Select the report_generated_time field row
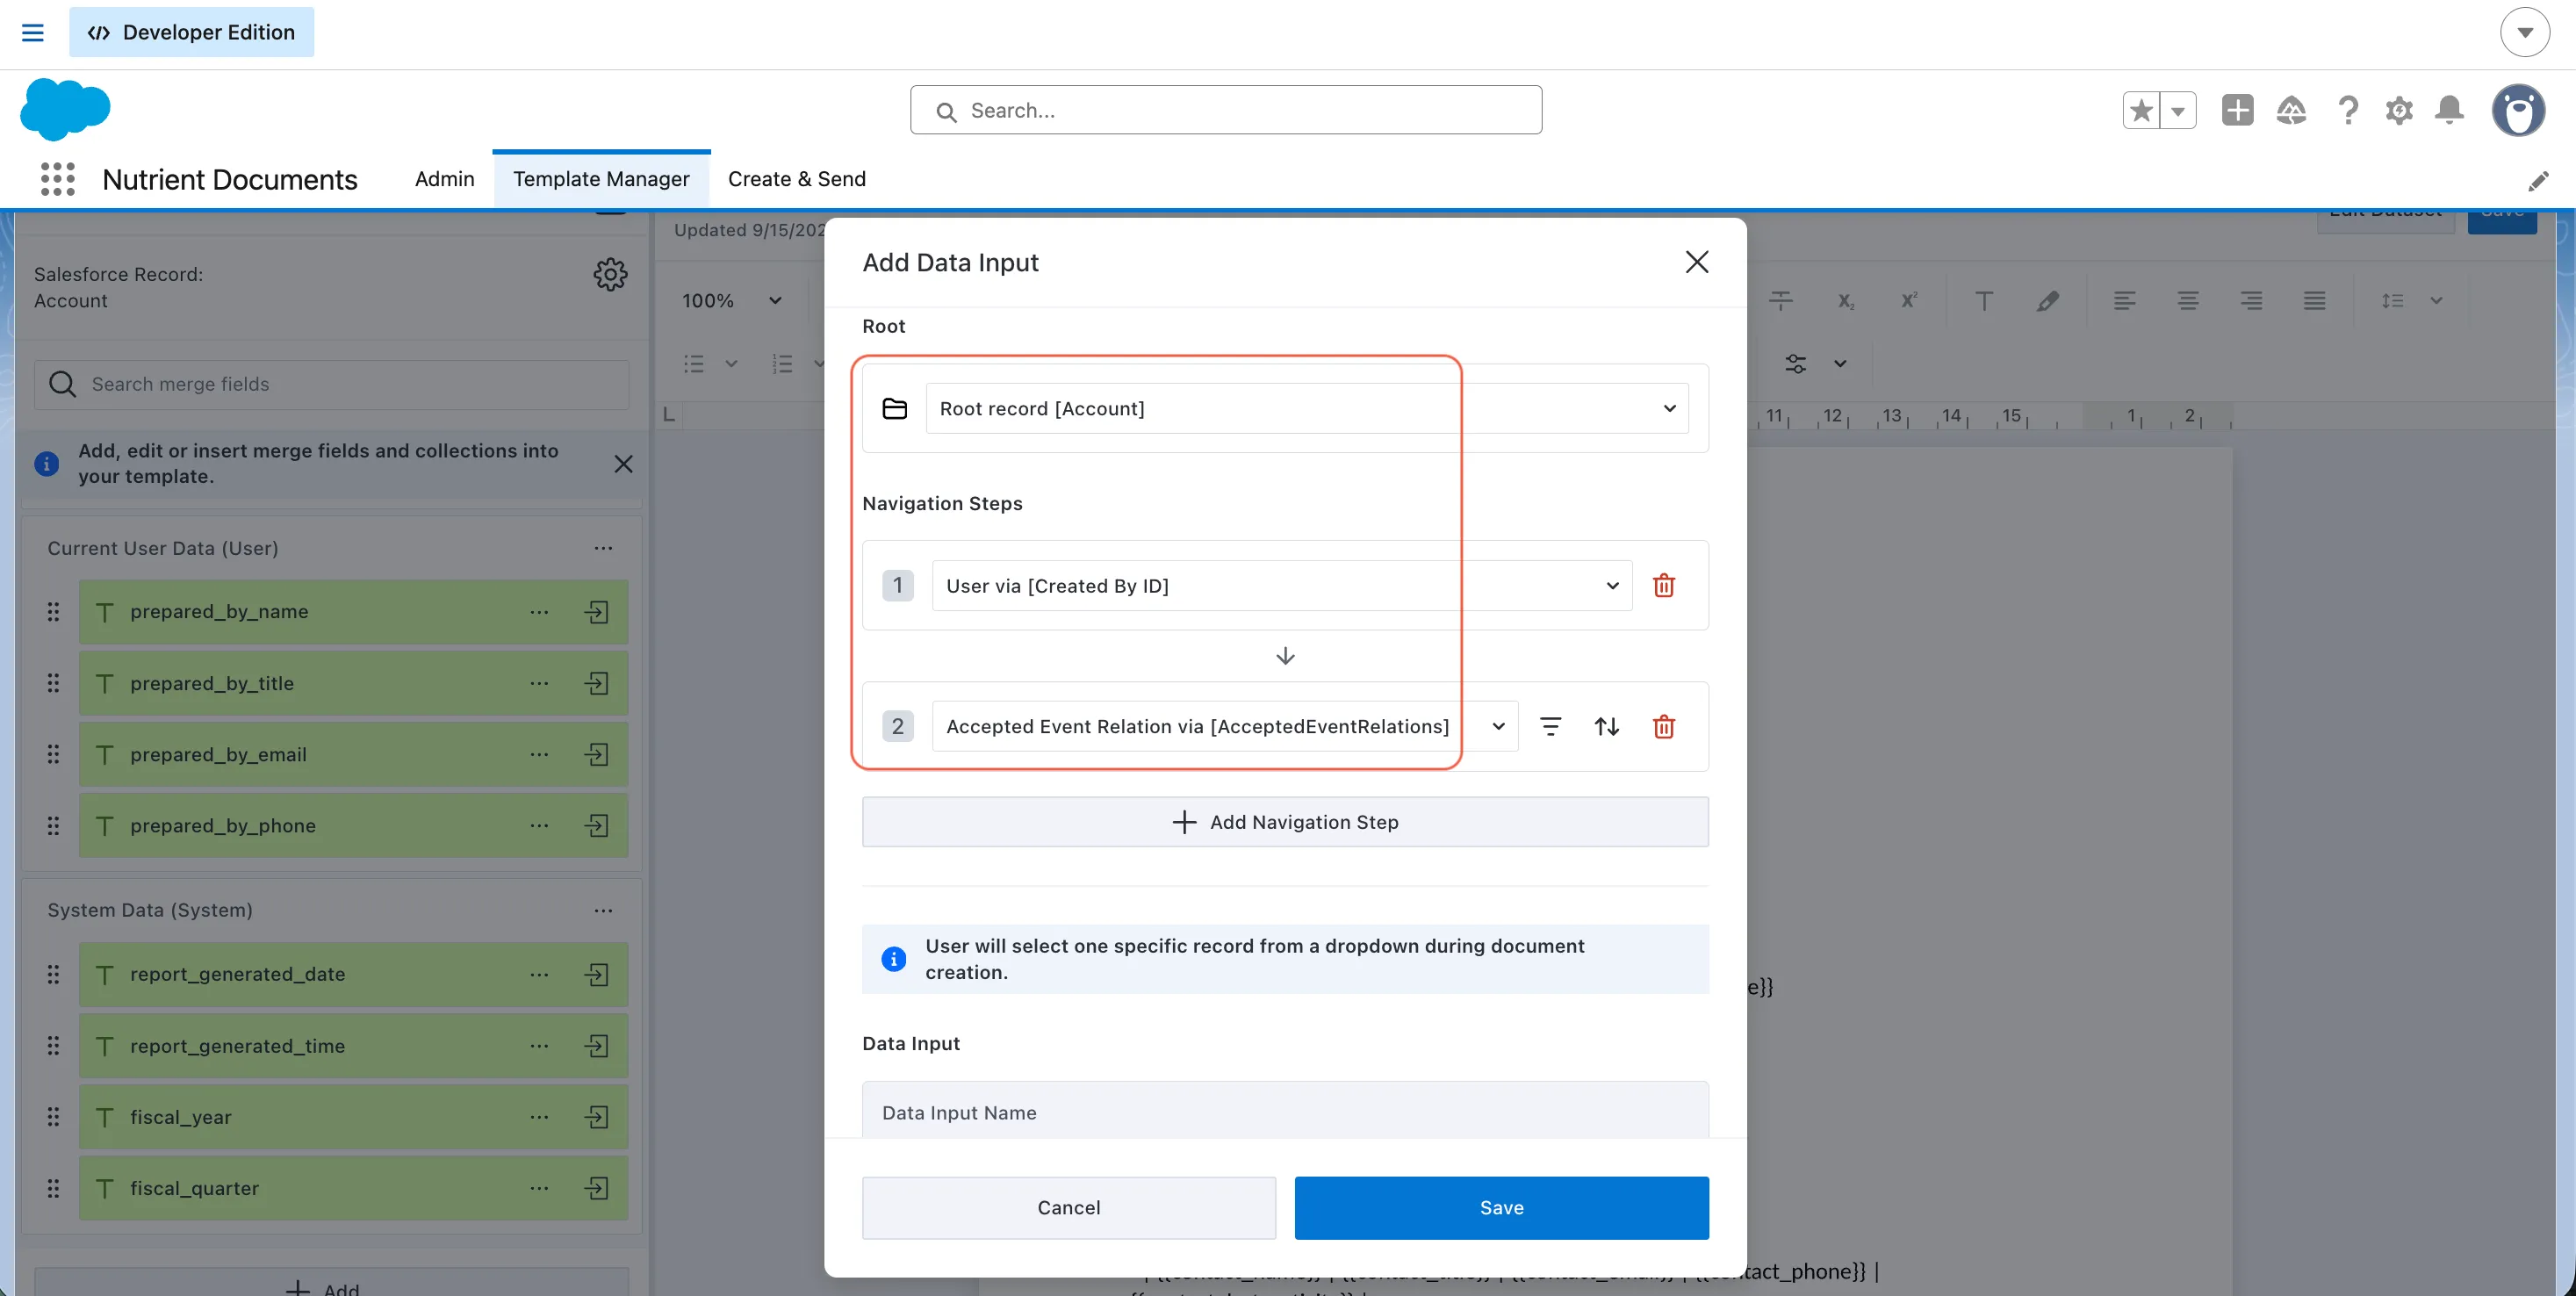 pyautogui.click(x=353, y=1046)
